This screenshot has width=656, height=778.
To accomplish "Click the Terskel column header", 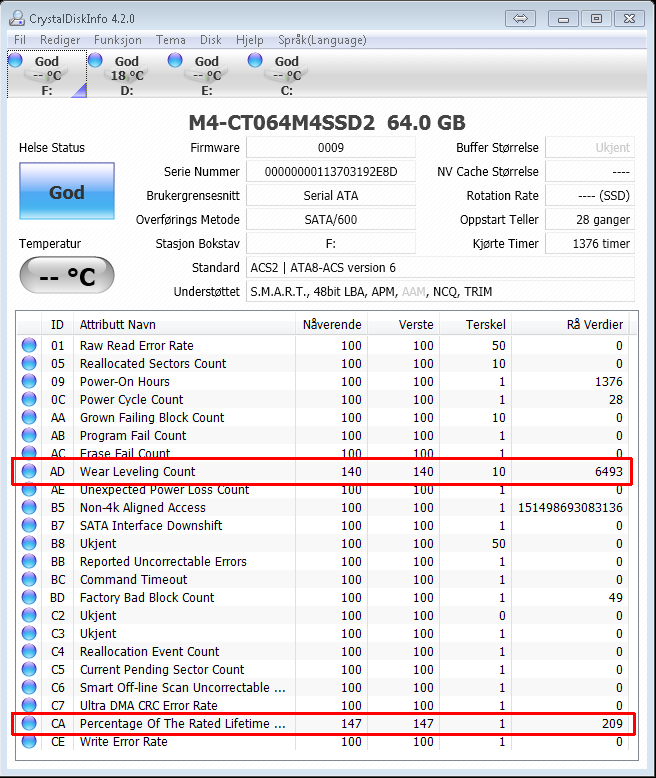I will [x=475, y=324].
